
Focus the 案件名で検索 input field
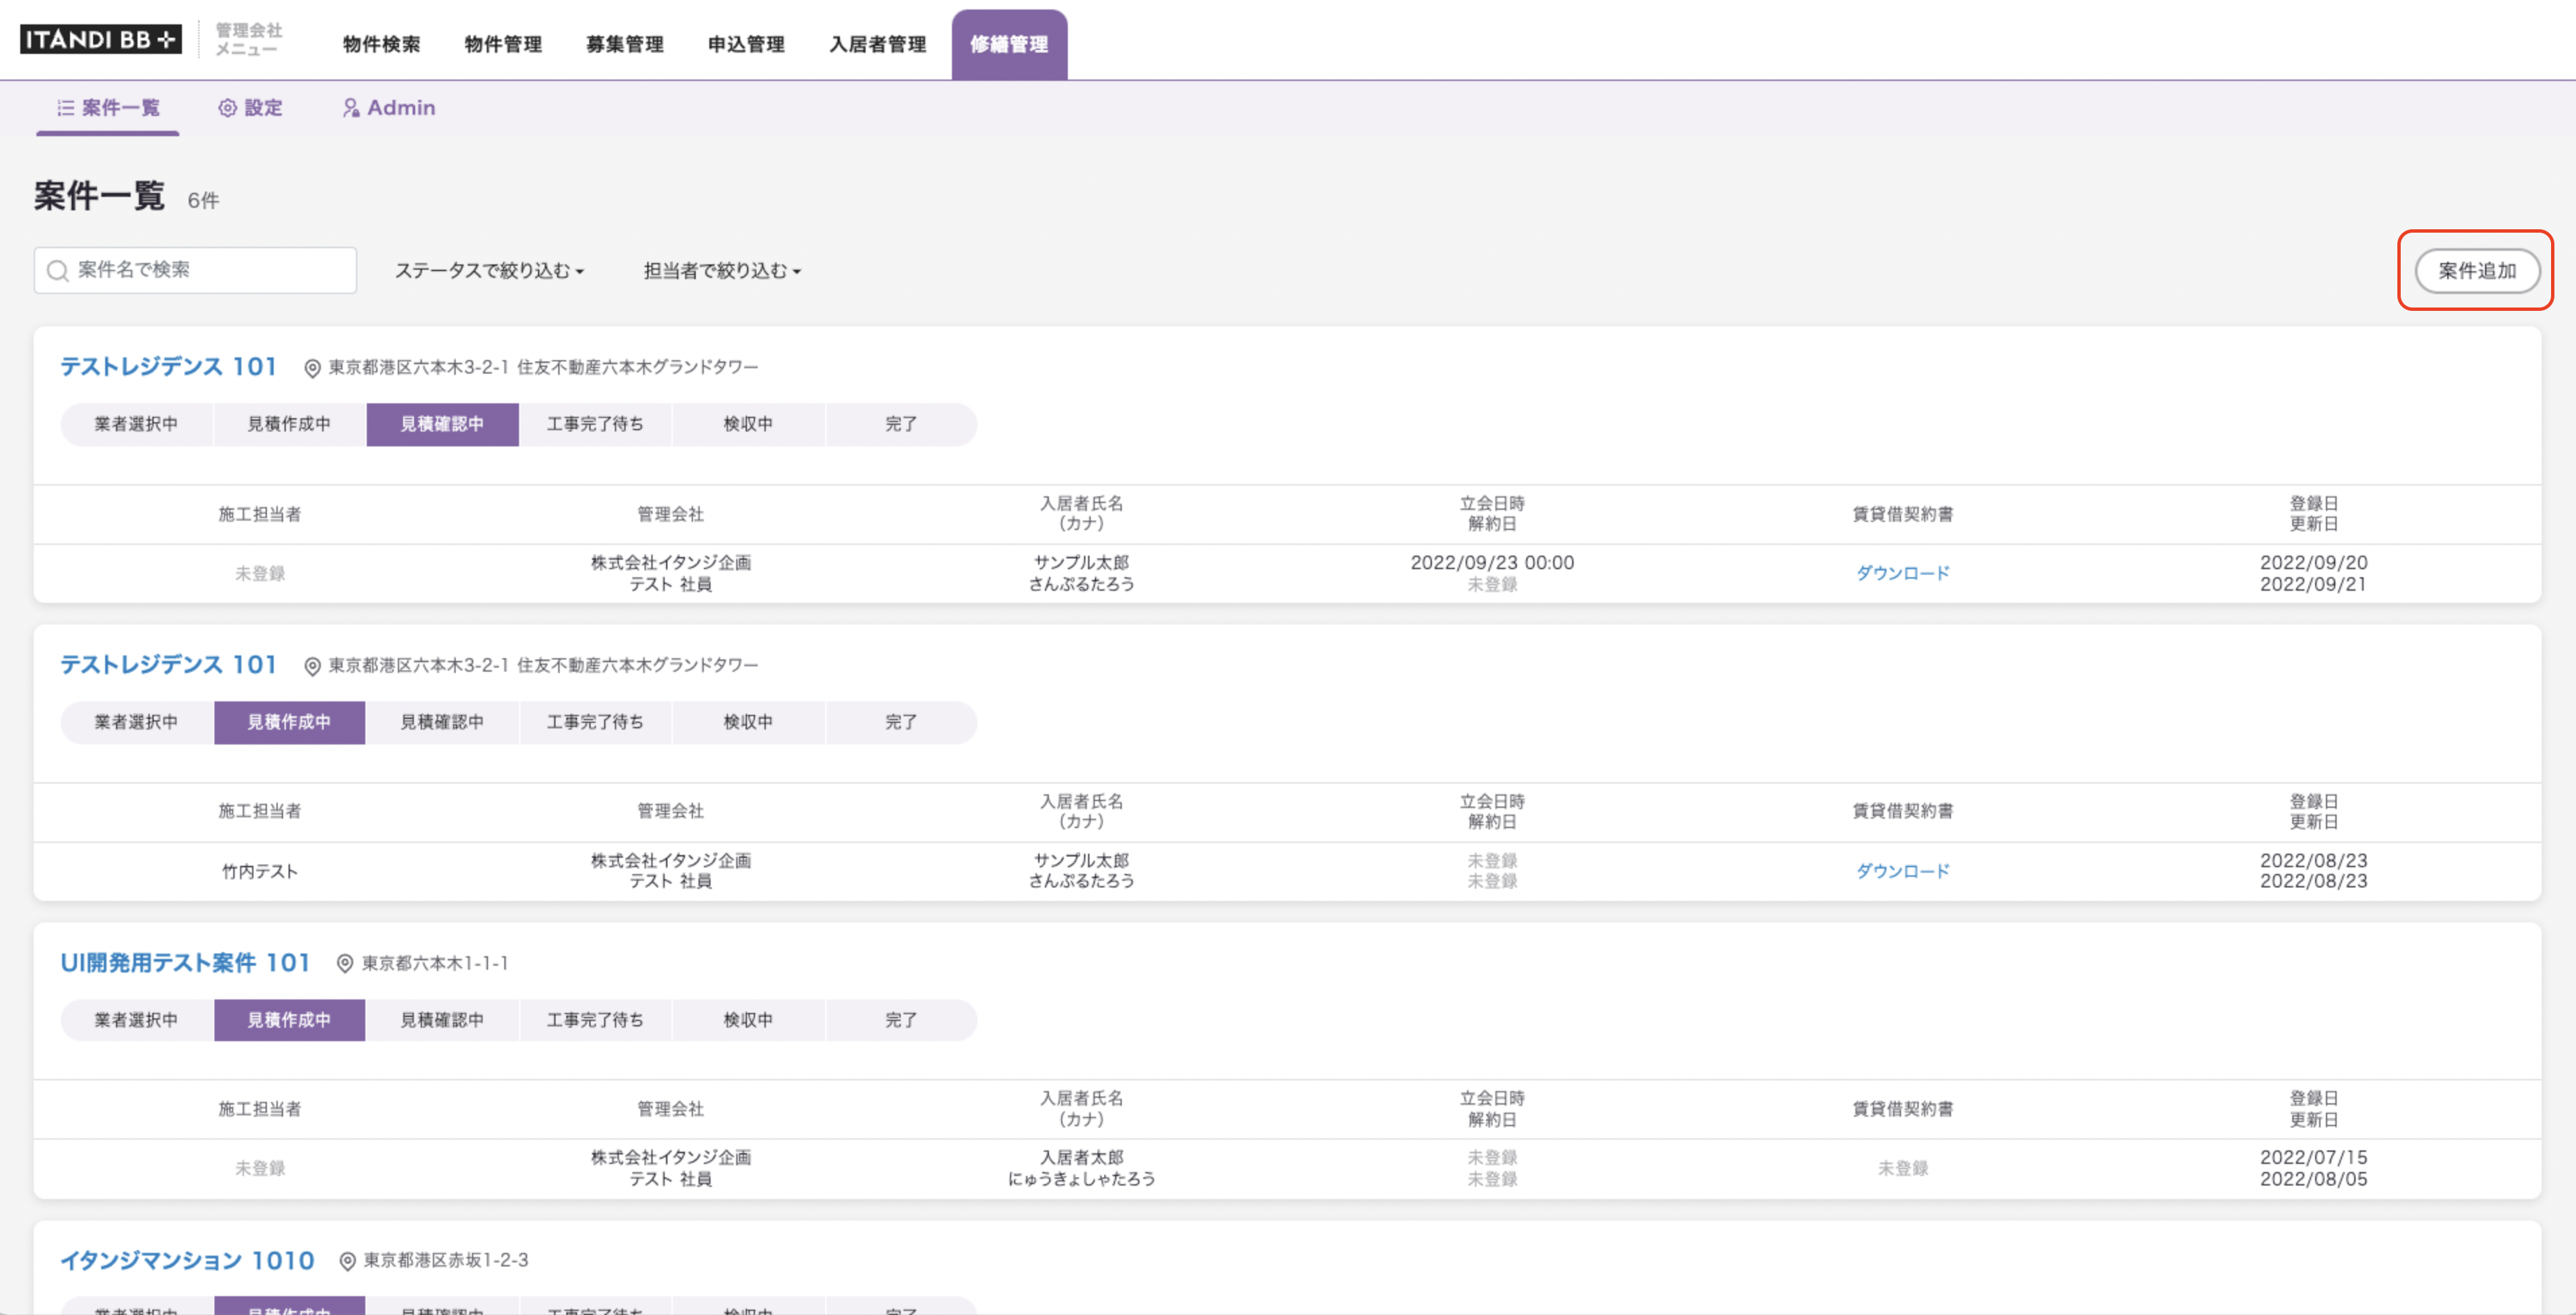195,270
